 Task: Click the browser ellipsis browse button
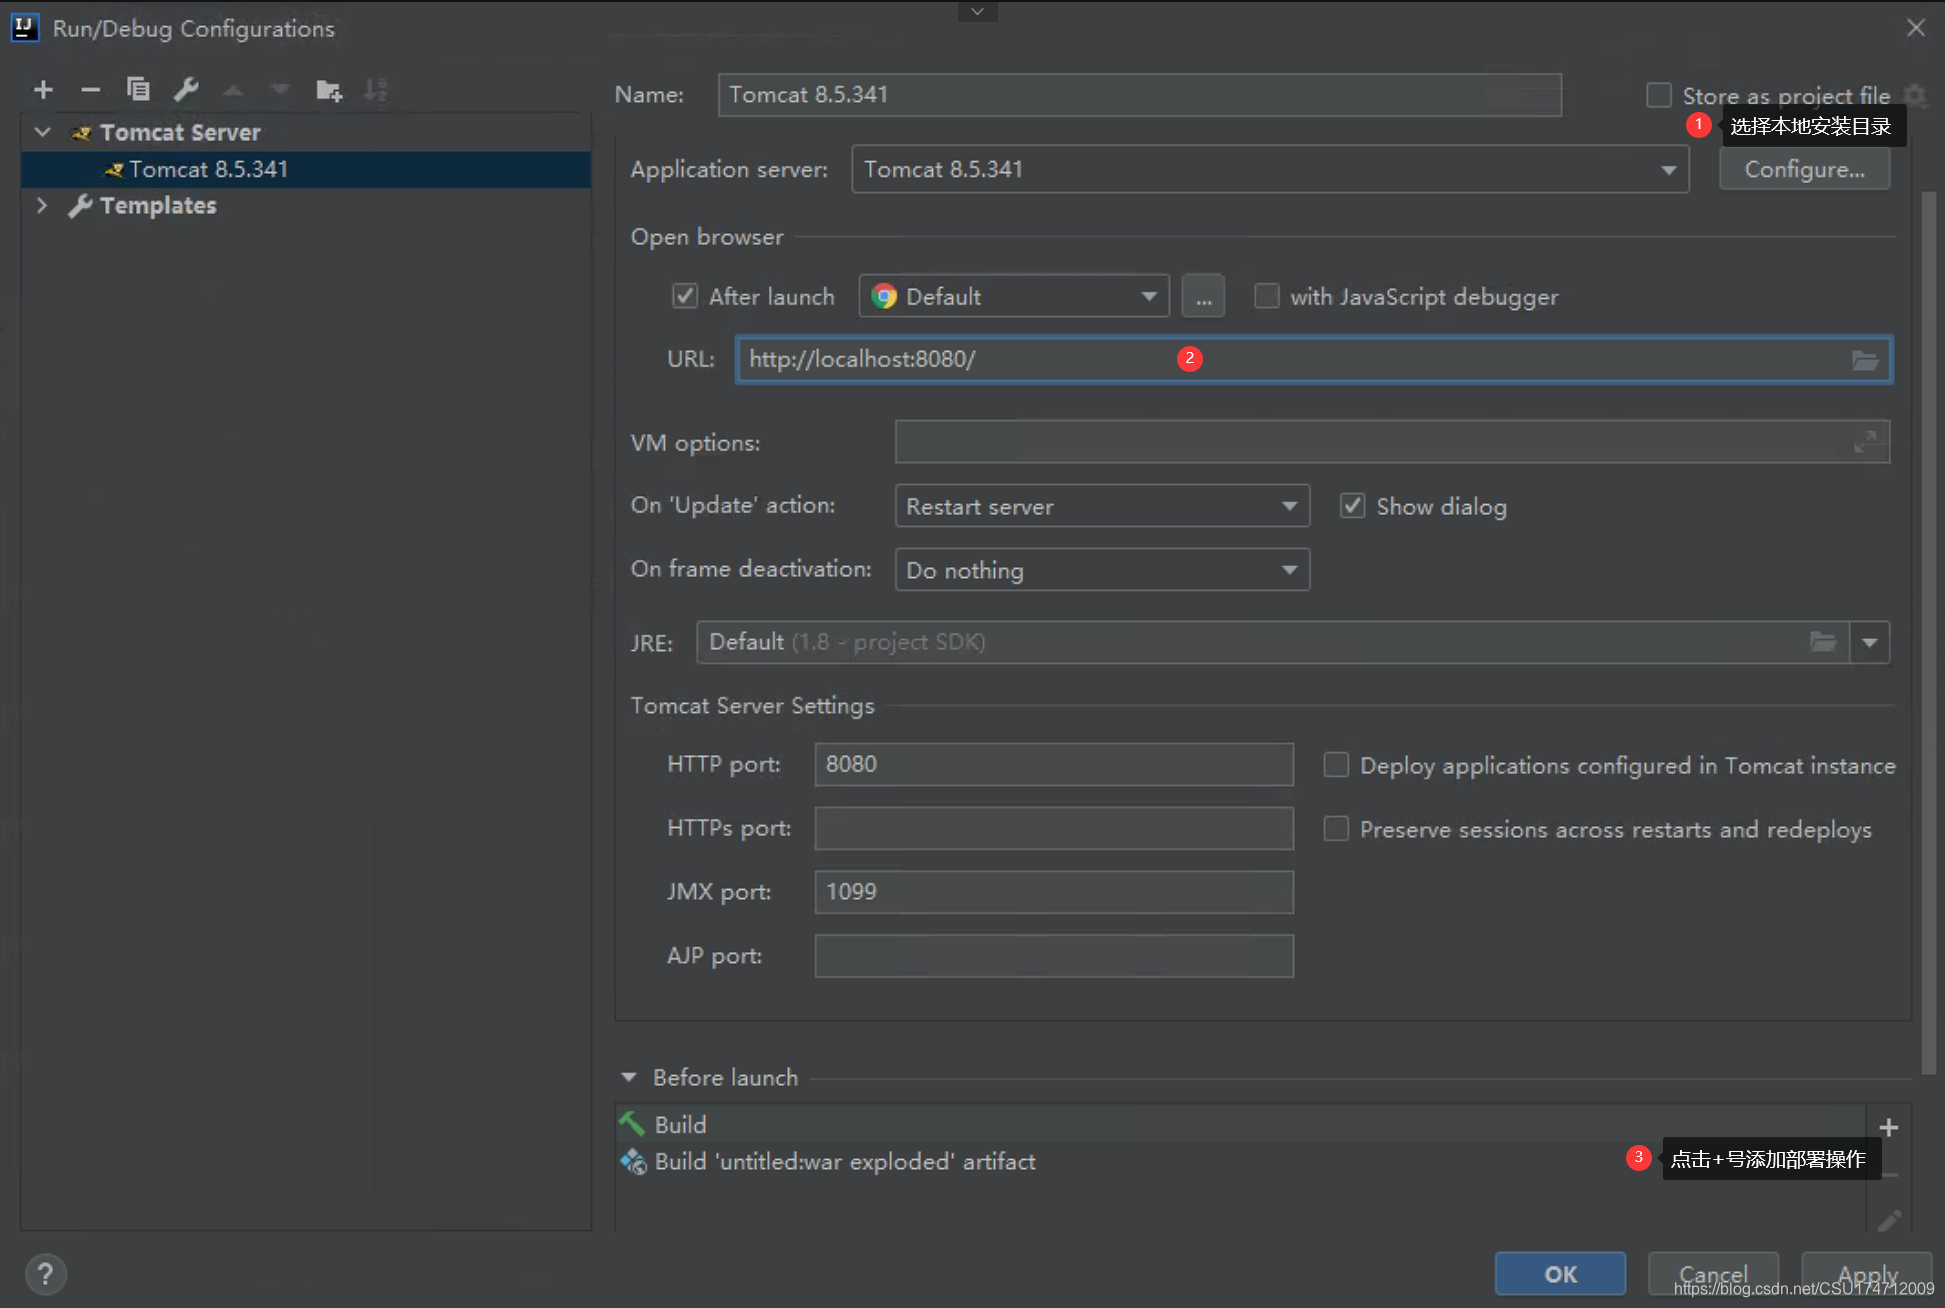[1203, 297]
